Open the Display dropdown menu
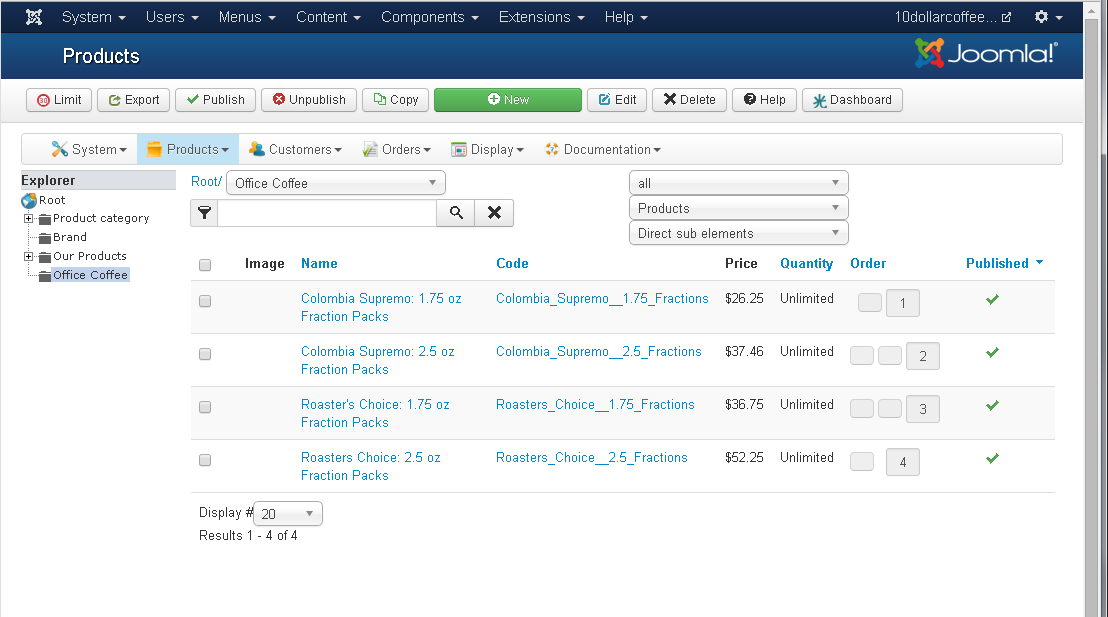The height and width of the screenshot is (617, 1108). 488,149
